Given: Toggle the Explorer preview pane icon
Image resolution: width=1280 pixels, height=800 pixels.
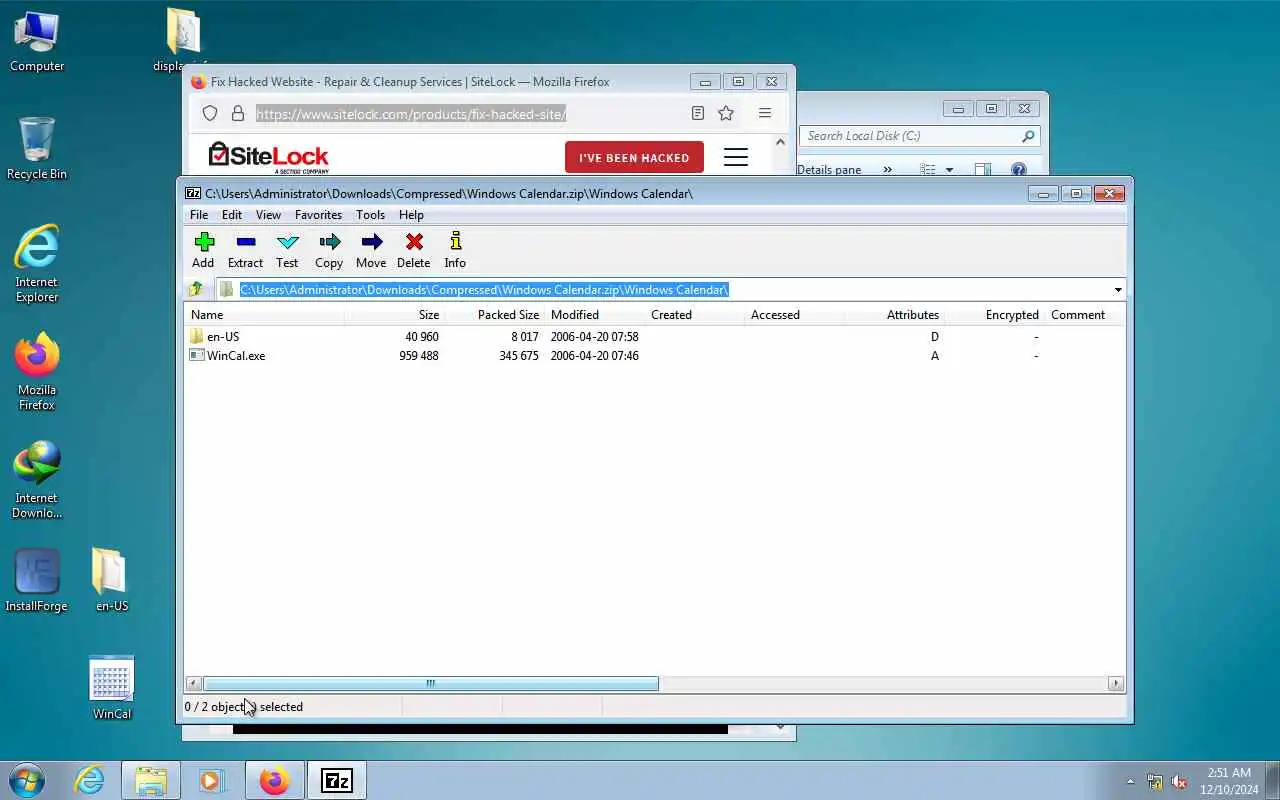Looking at the screenshot, I should (x=983, y=170).
